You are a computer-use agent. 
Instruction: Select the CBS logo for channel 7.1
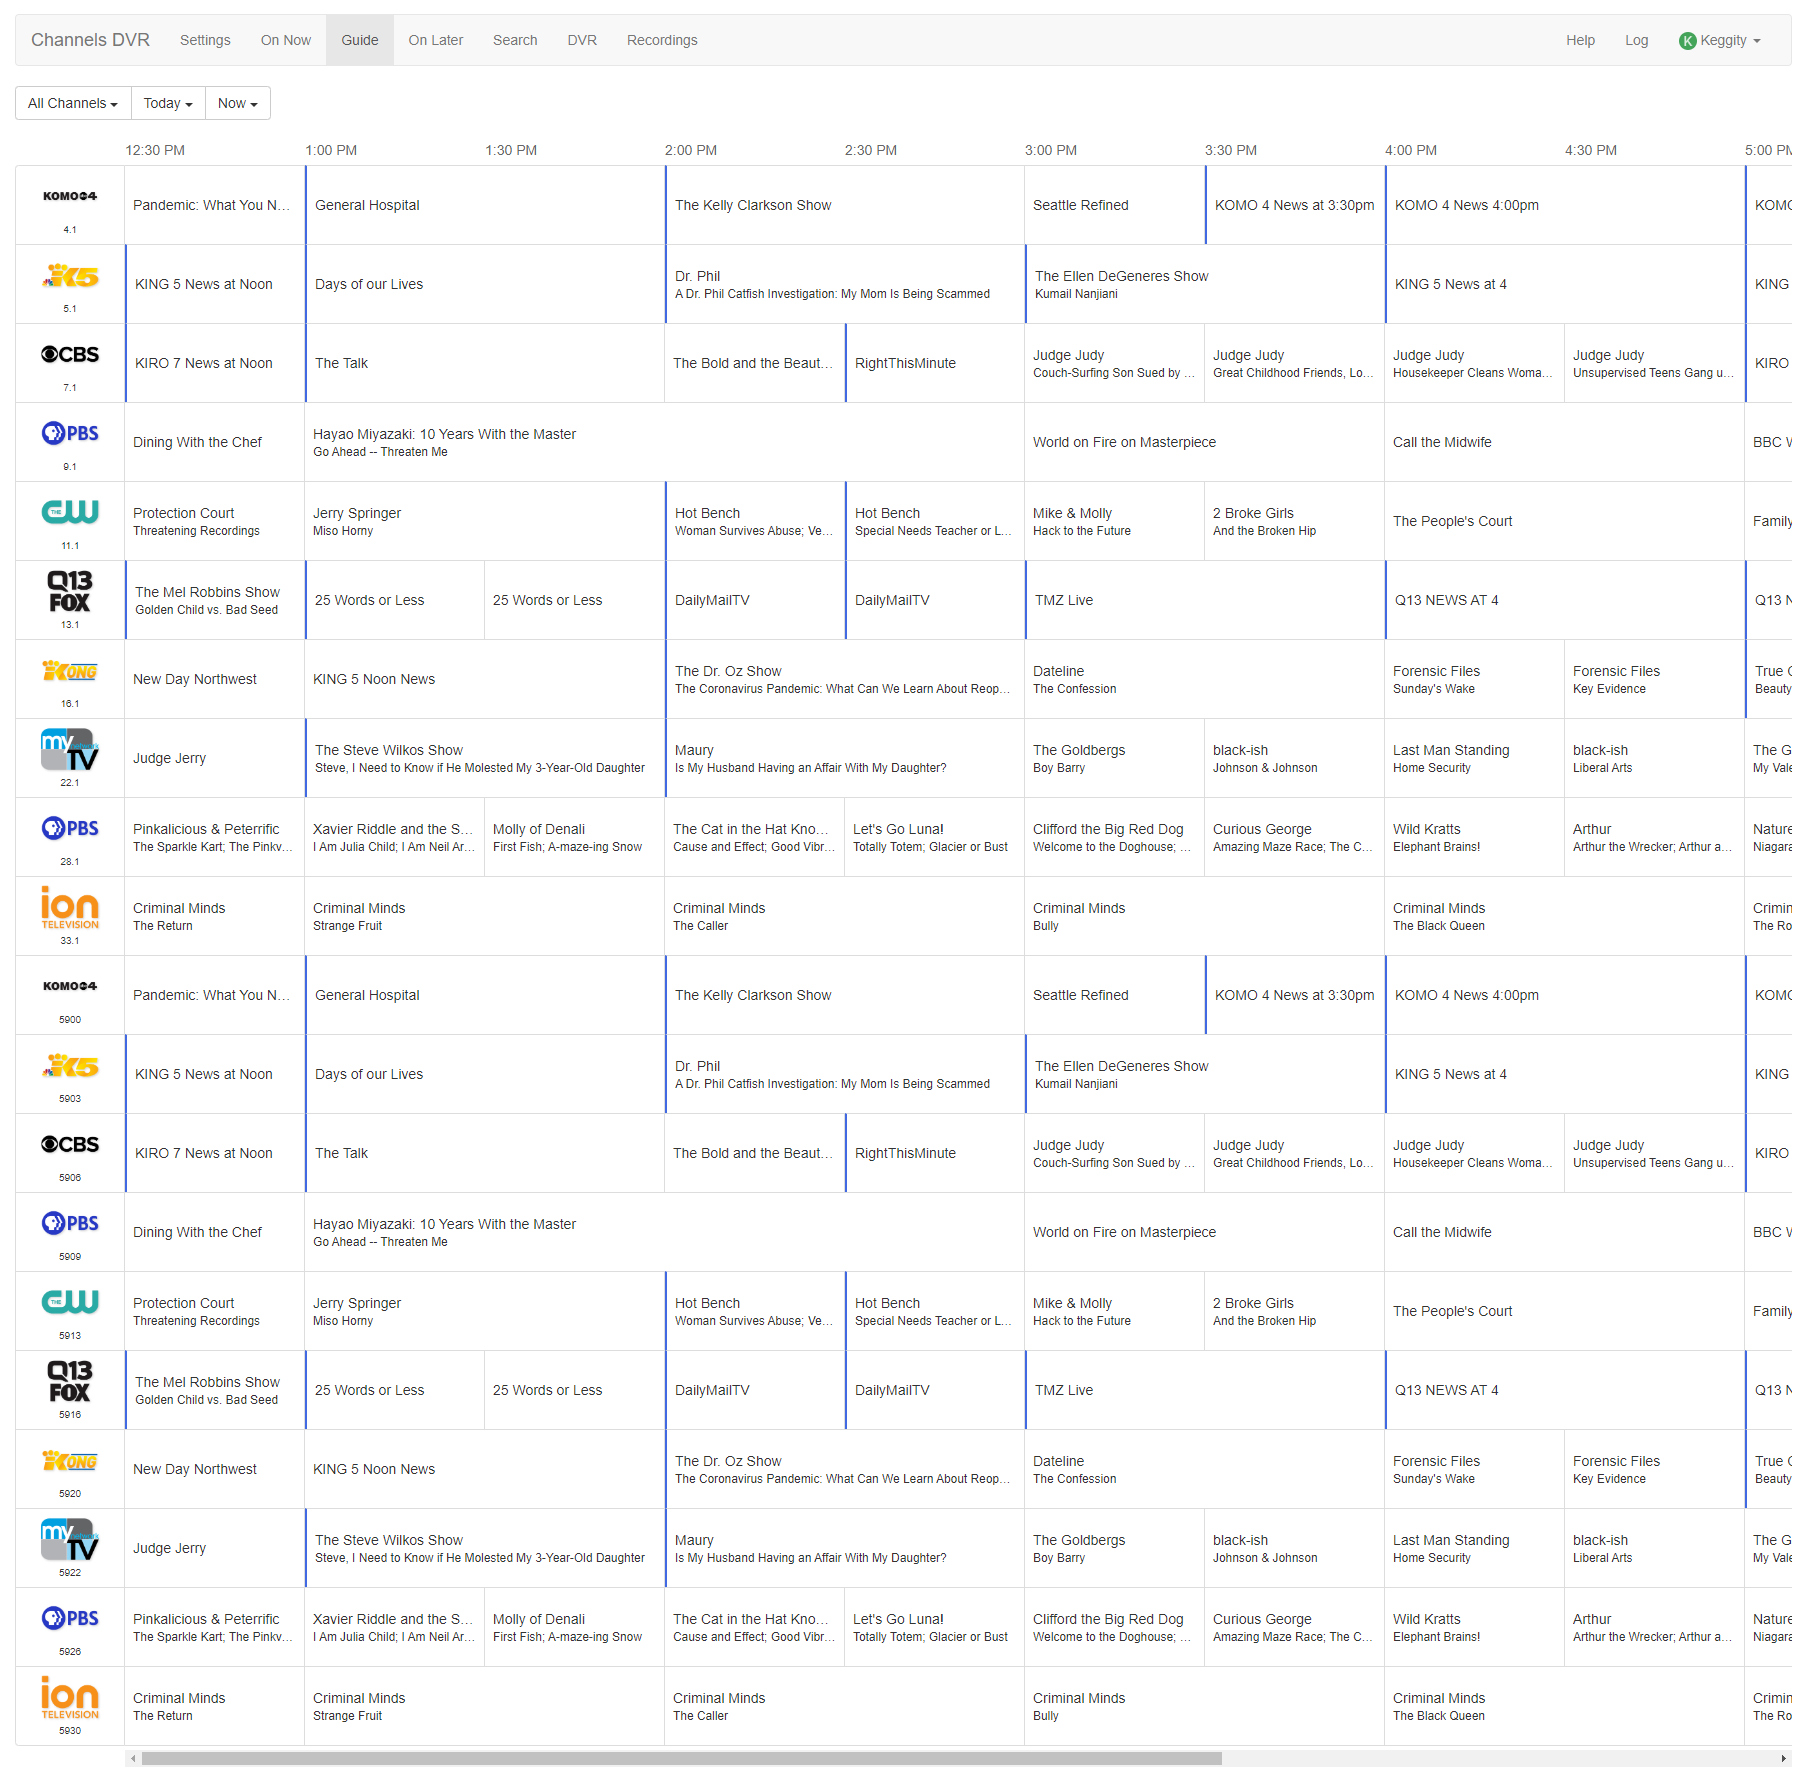pos(70,355)
